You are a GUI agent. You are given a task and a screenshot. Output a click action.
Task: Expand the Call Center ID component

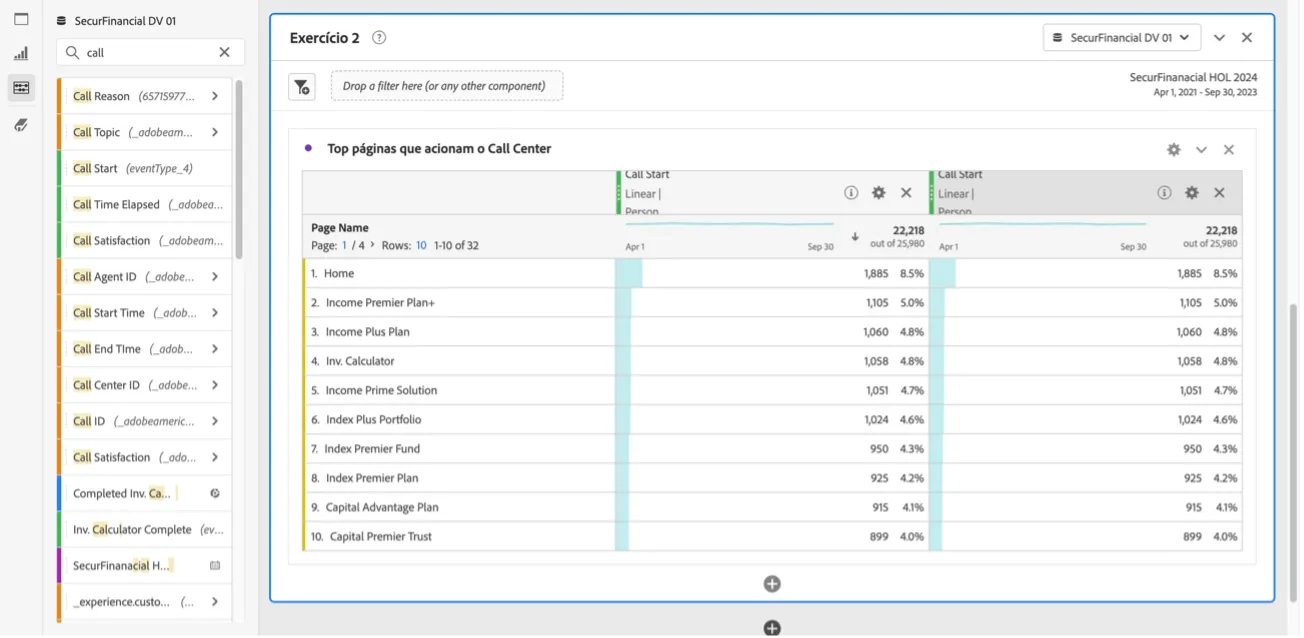[x=215, y=385]
